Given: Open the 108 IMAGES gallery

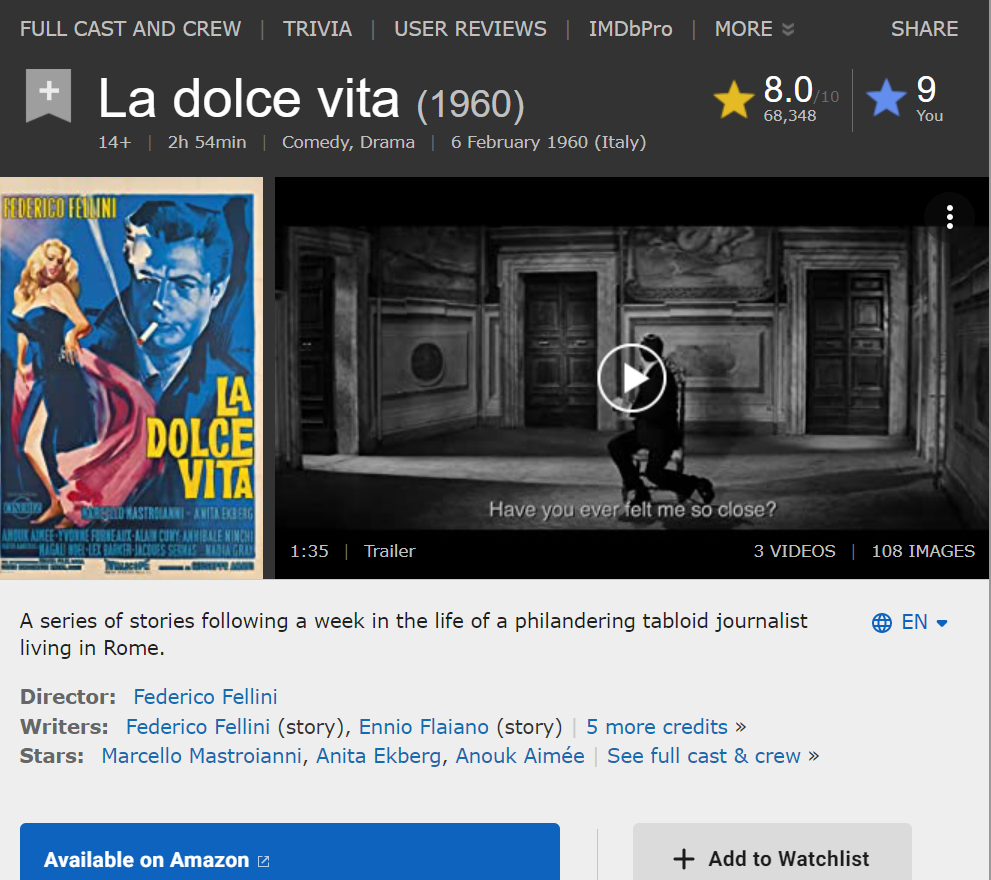Looking at the screenshot, I should [922, 551].
